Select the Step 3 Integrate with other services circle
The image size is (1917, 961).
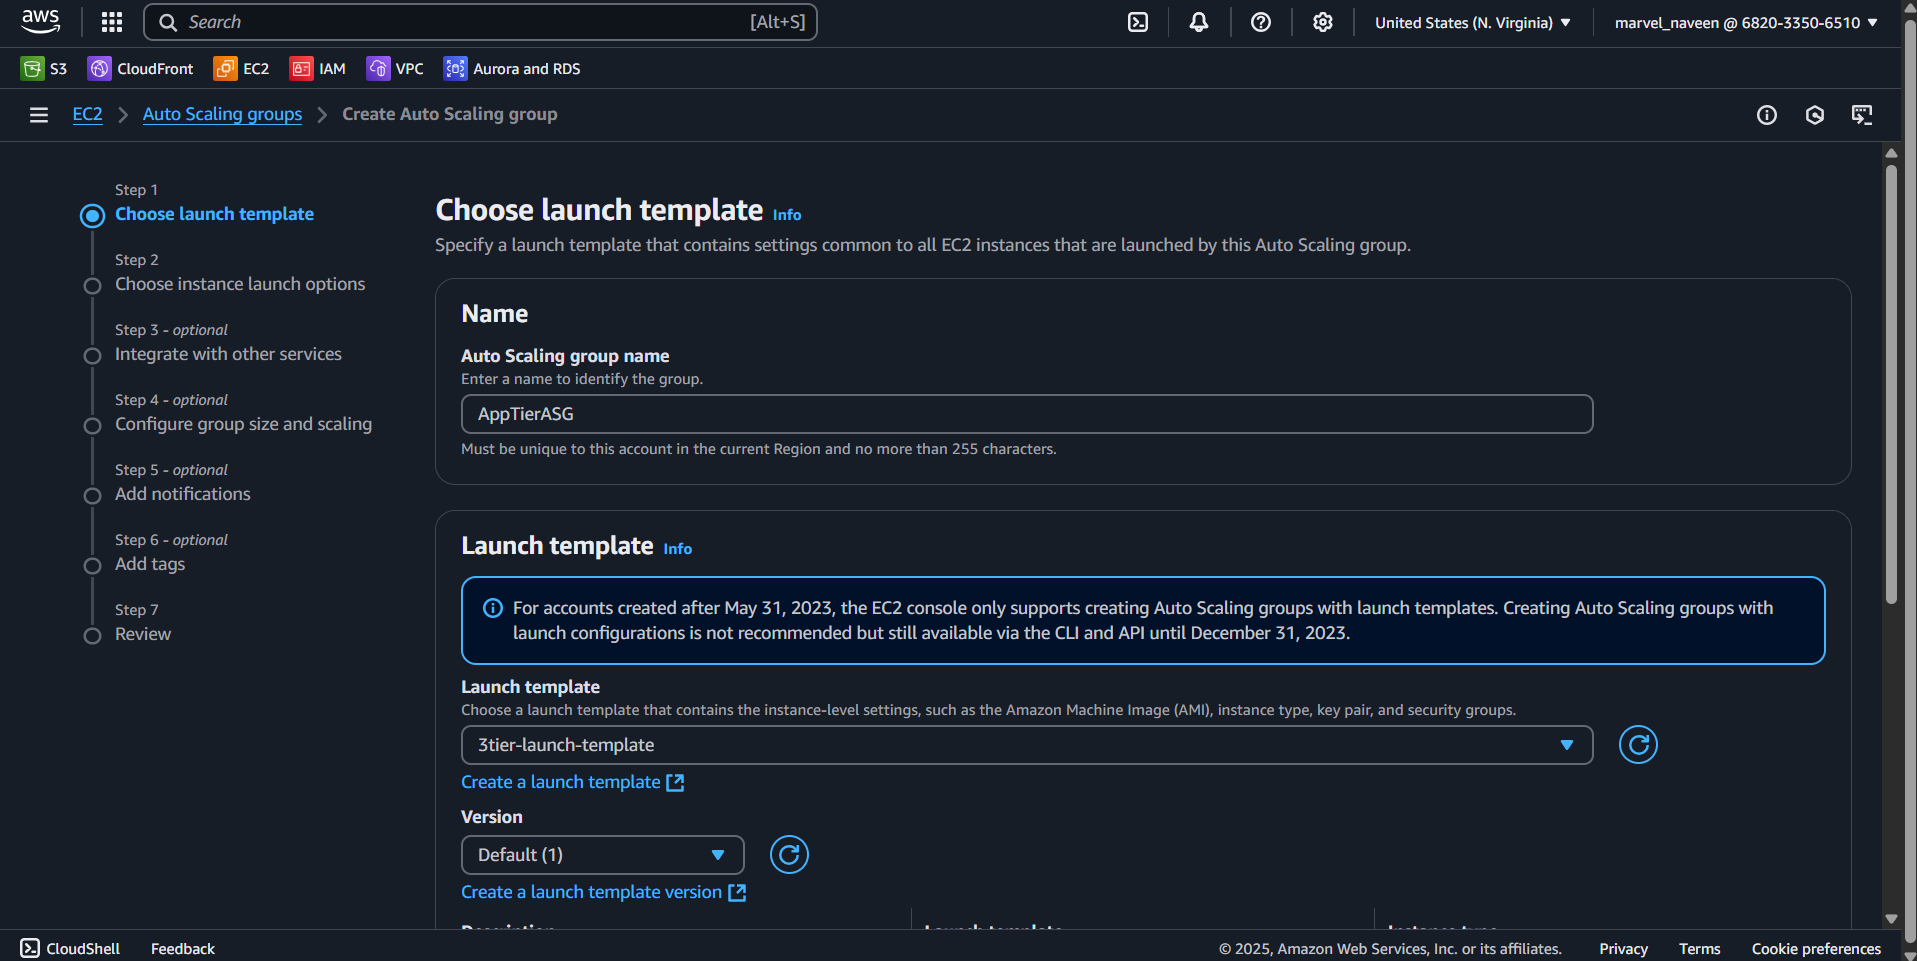coord(92,356)
